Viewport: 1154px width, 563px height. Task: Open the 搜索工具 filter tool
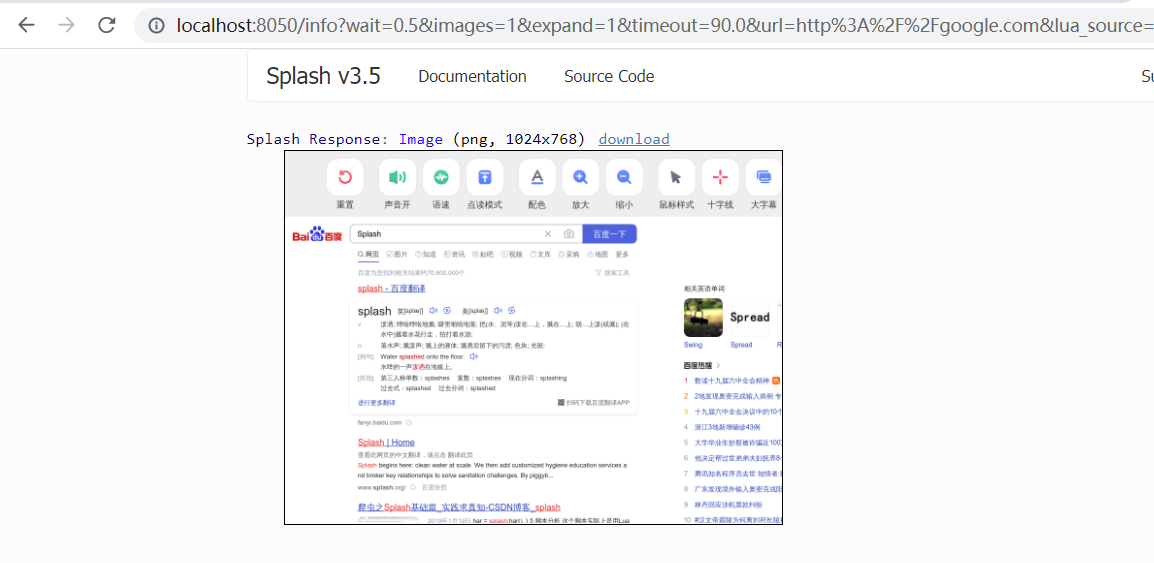pyautogui.click(x=612, y=273)
